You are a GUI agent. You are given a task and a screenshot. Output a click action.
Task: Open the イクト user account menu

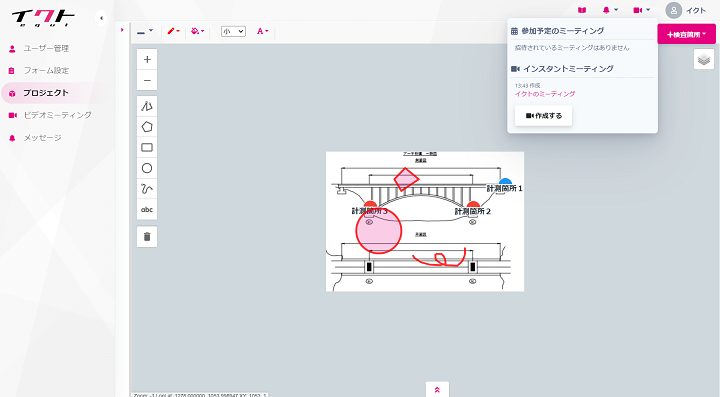point(686,11)
